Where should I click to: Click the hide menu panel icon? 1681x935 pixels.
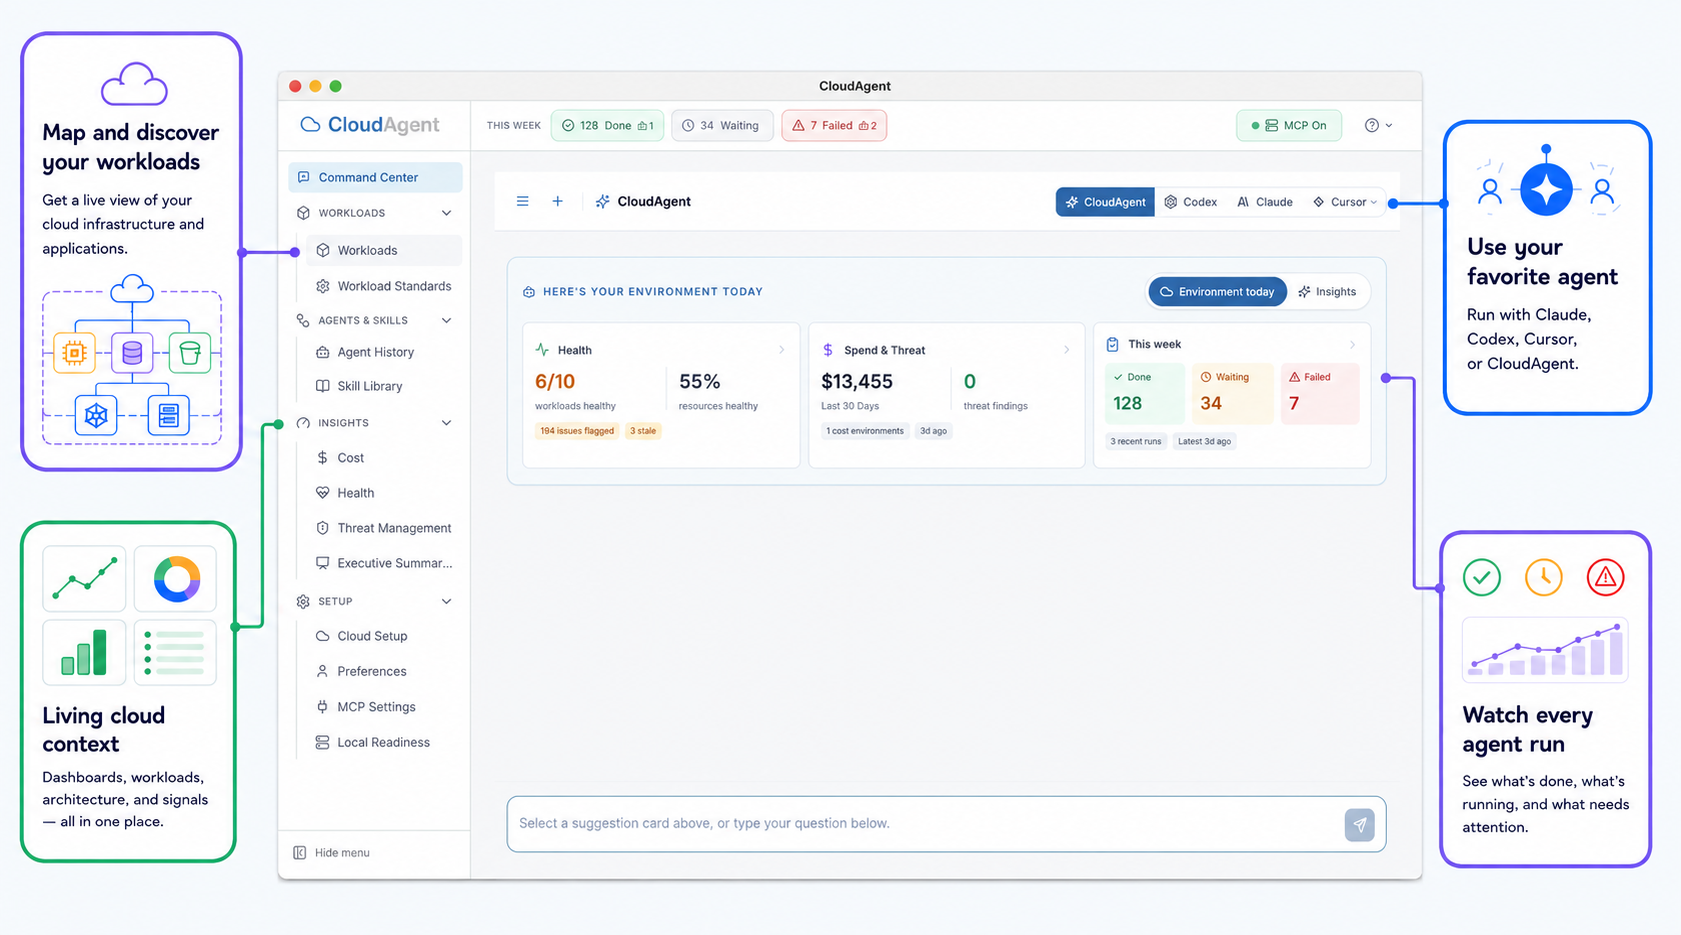pyautogui.click(x=299, y=853)
